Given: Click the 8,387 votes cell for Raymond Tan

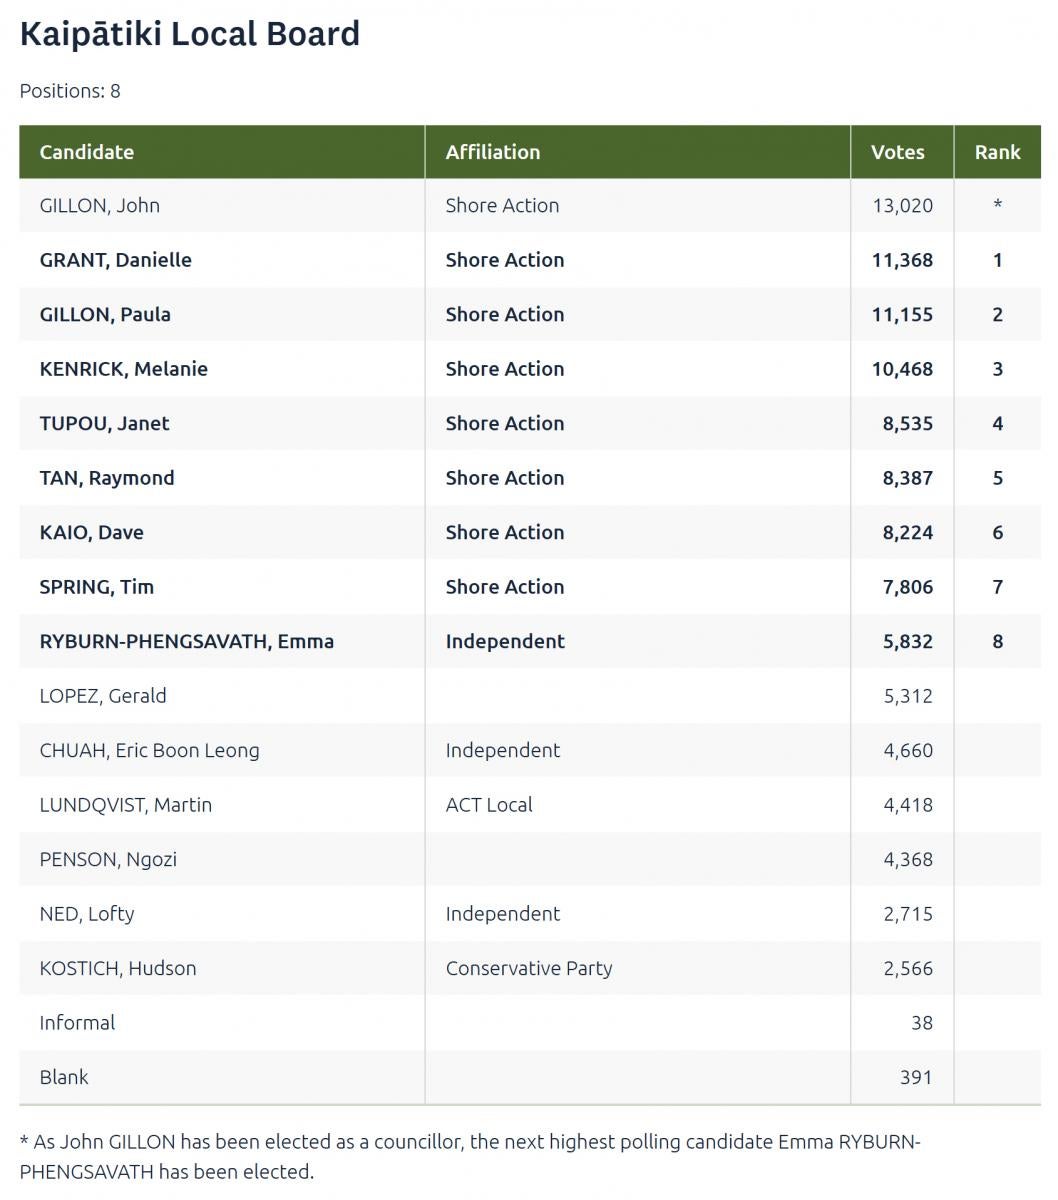Looking at the screenshot, I should (x=907, y=478).
